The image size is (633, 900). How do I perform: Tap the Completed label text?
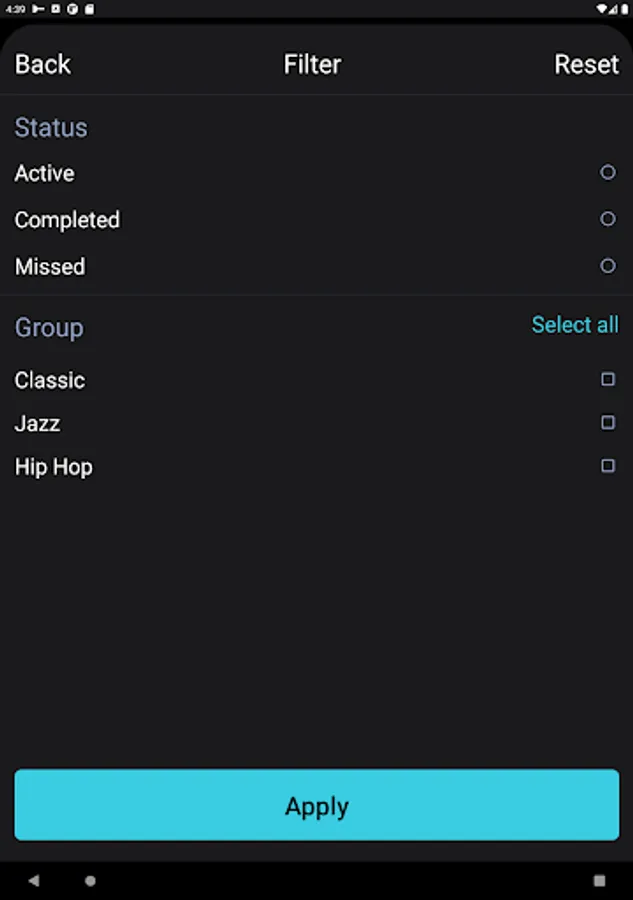coord(67,220)
